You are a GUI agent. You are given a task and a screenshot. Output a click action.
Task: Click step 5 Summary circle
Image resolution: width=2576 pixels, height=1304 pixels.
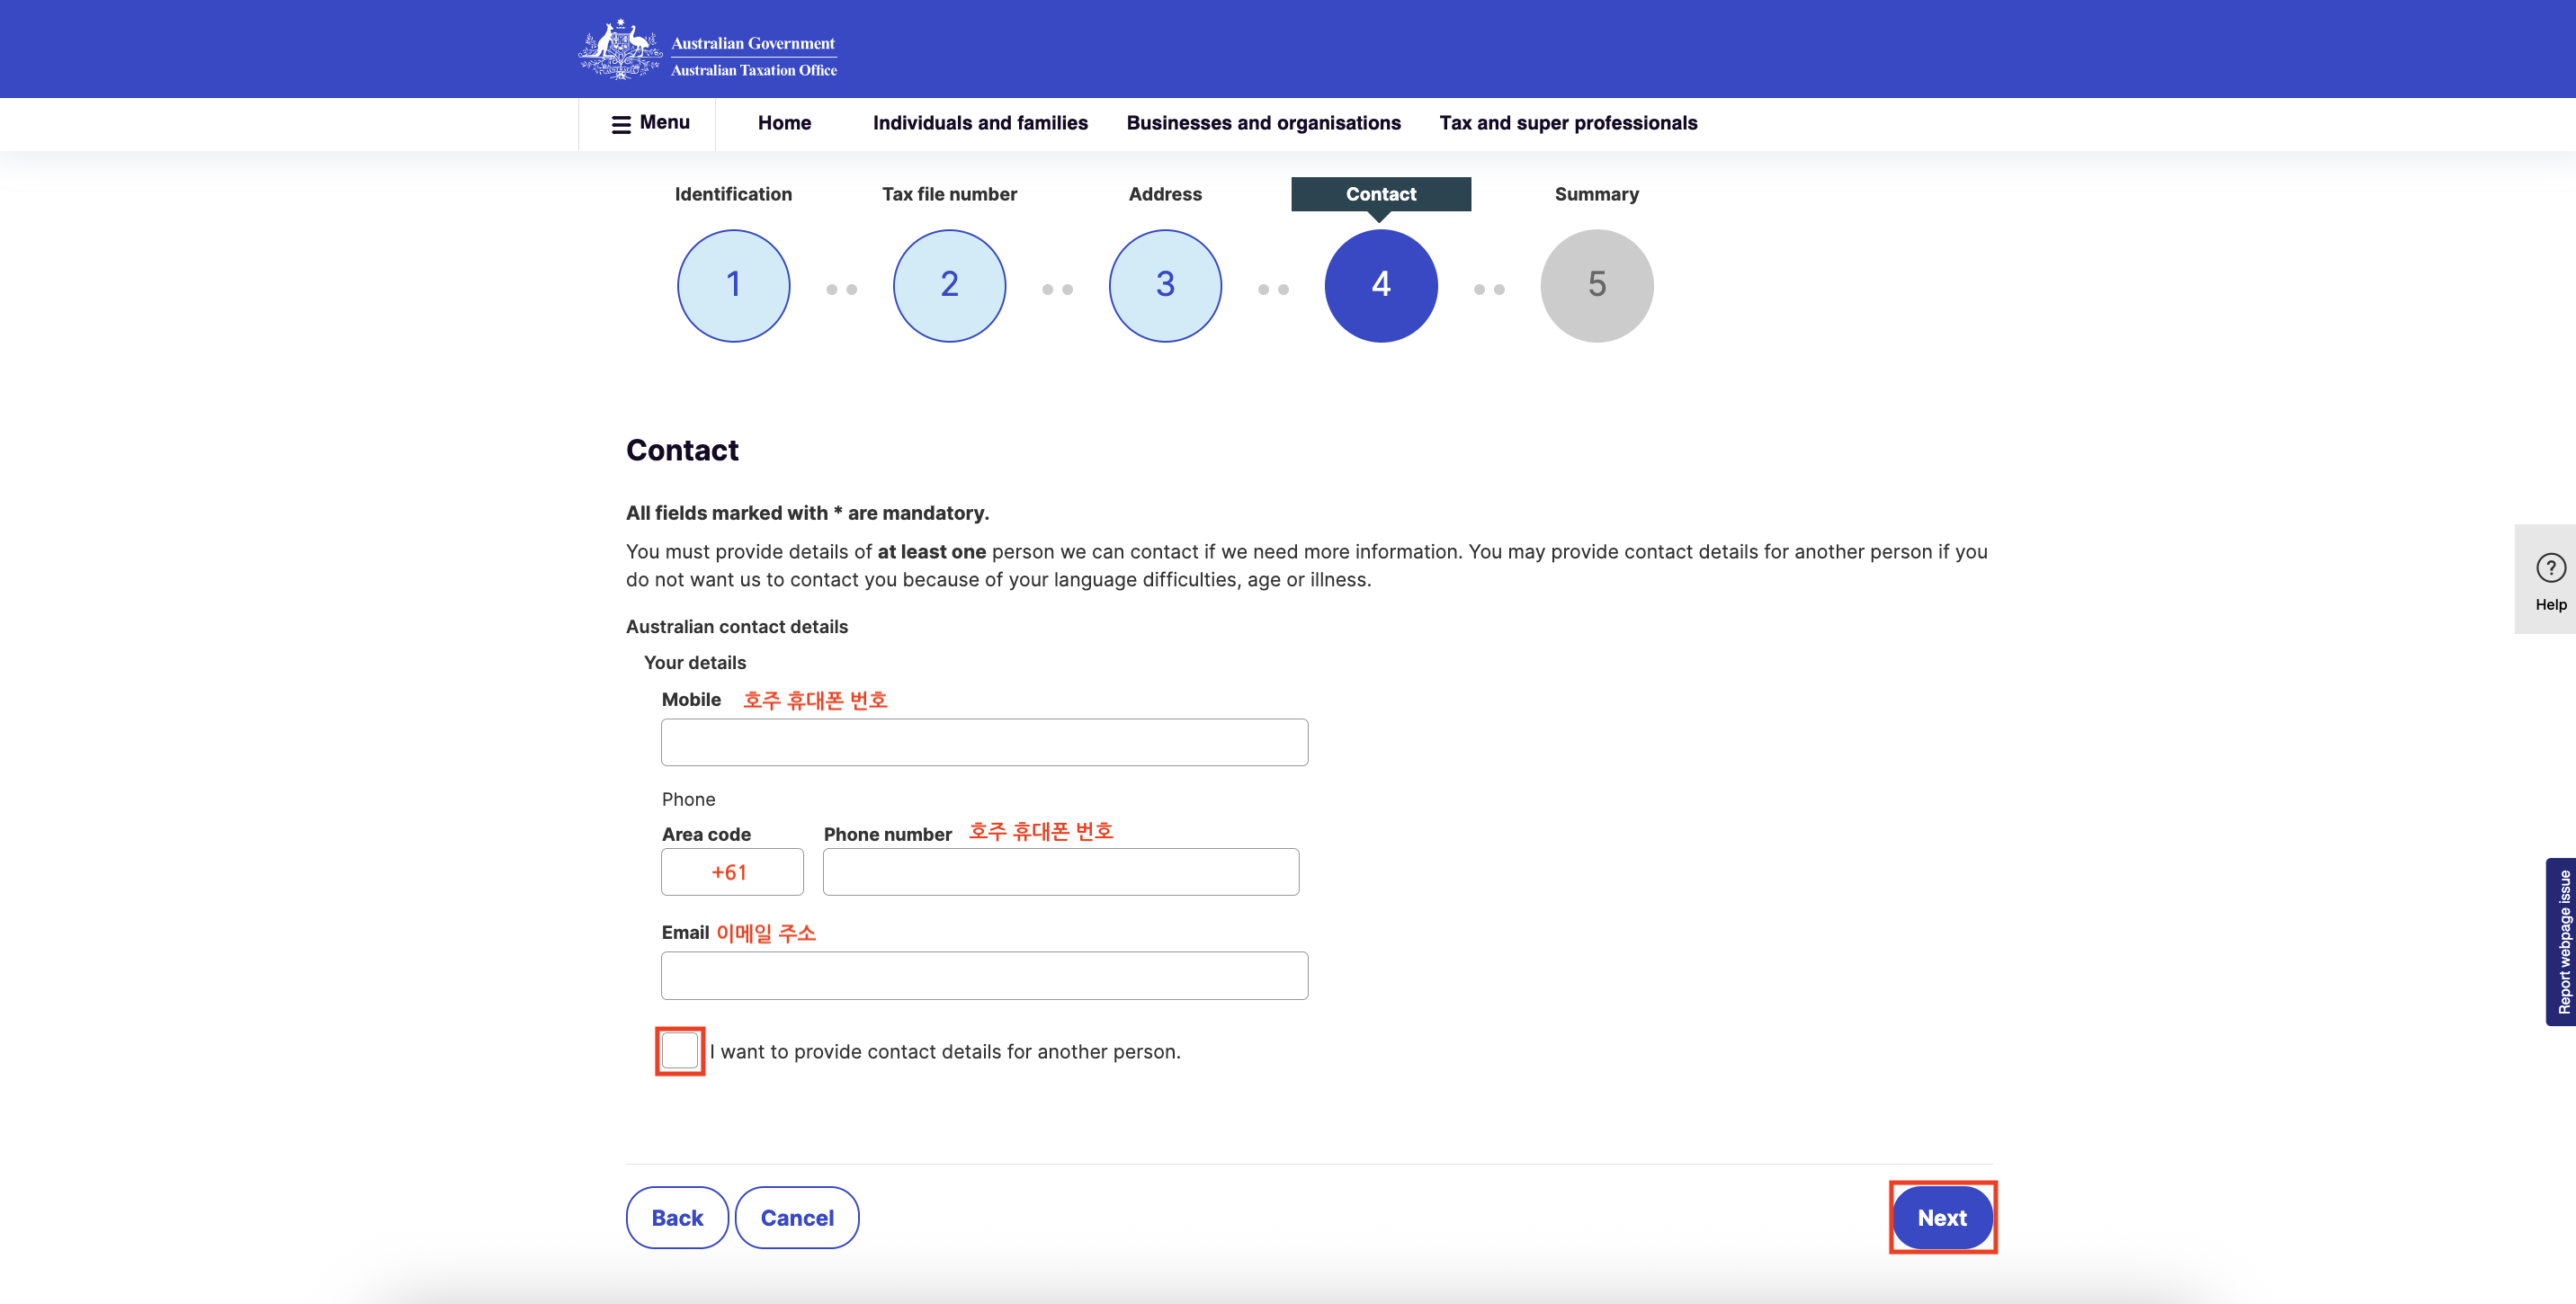[1596, 286]
